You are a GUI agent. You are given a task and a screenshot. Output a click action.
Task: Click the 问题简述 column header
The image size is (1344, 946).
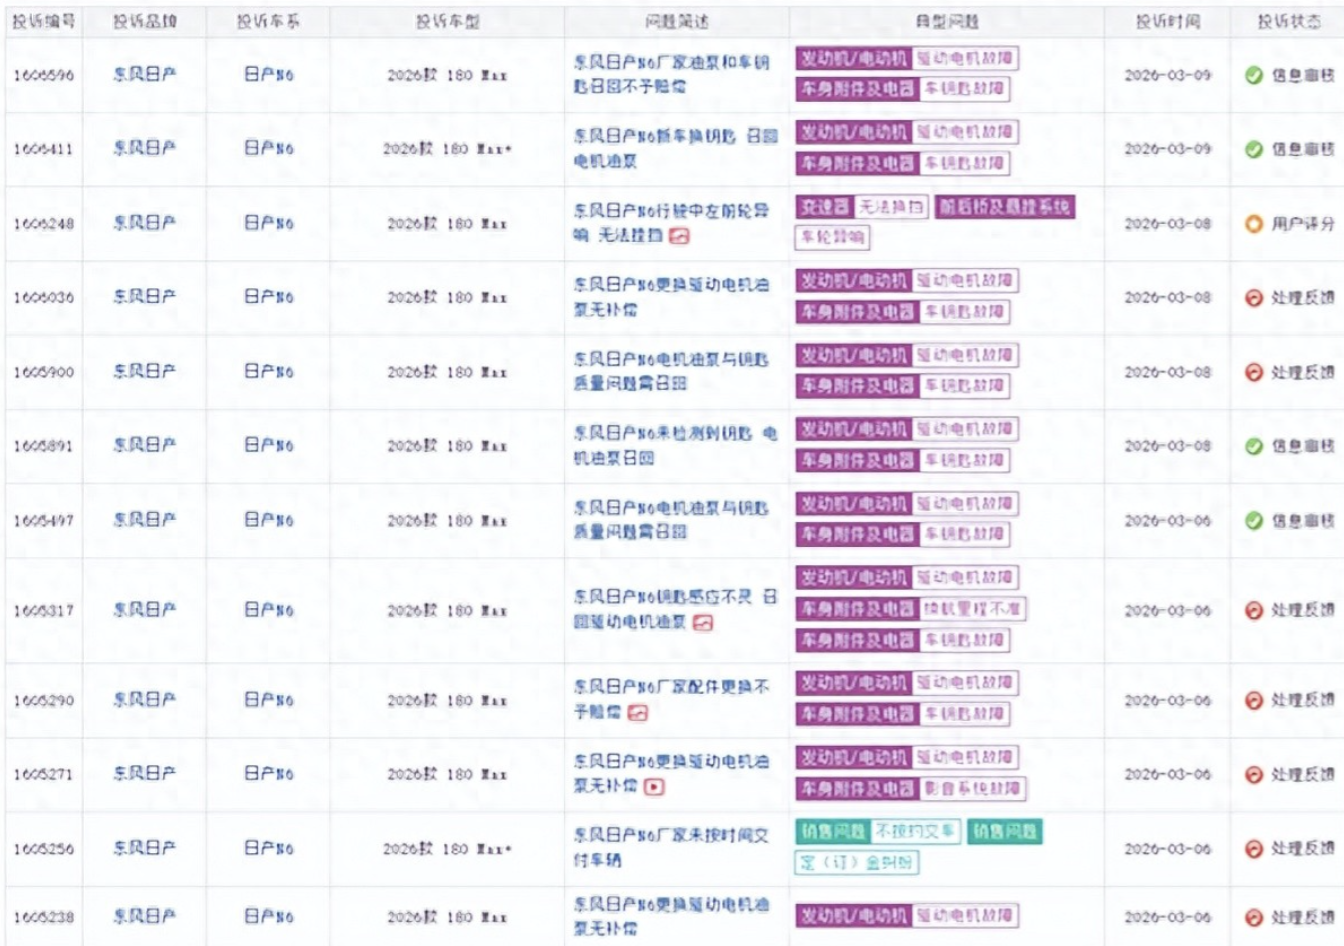coord(677,21)
